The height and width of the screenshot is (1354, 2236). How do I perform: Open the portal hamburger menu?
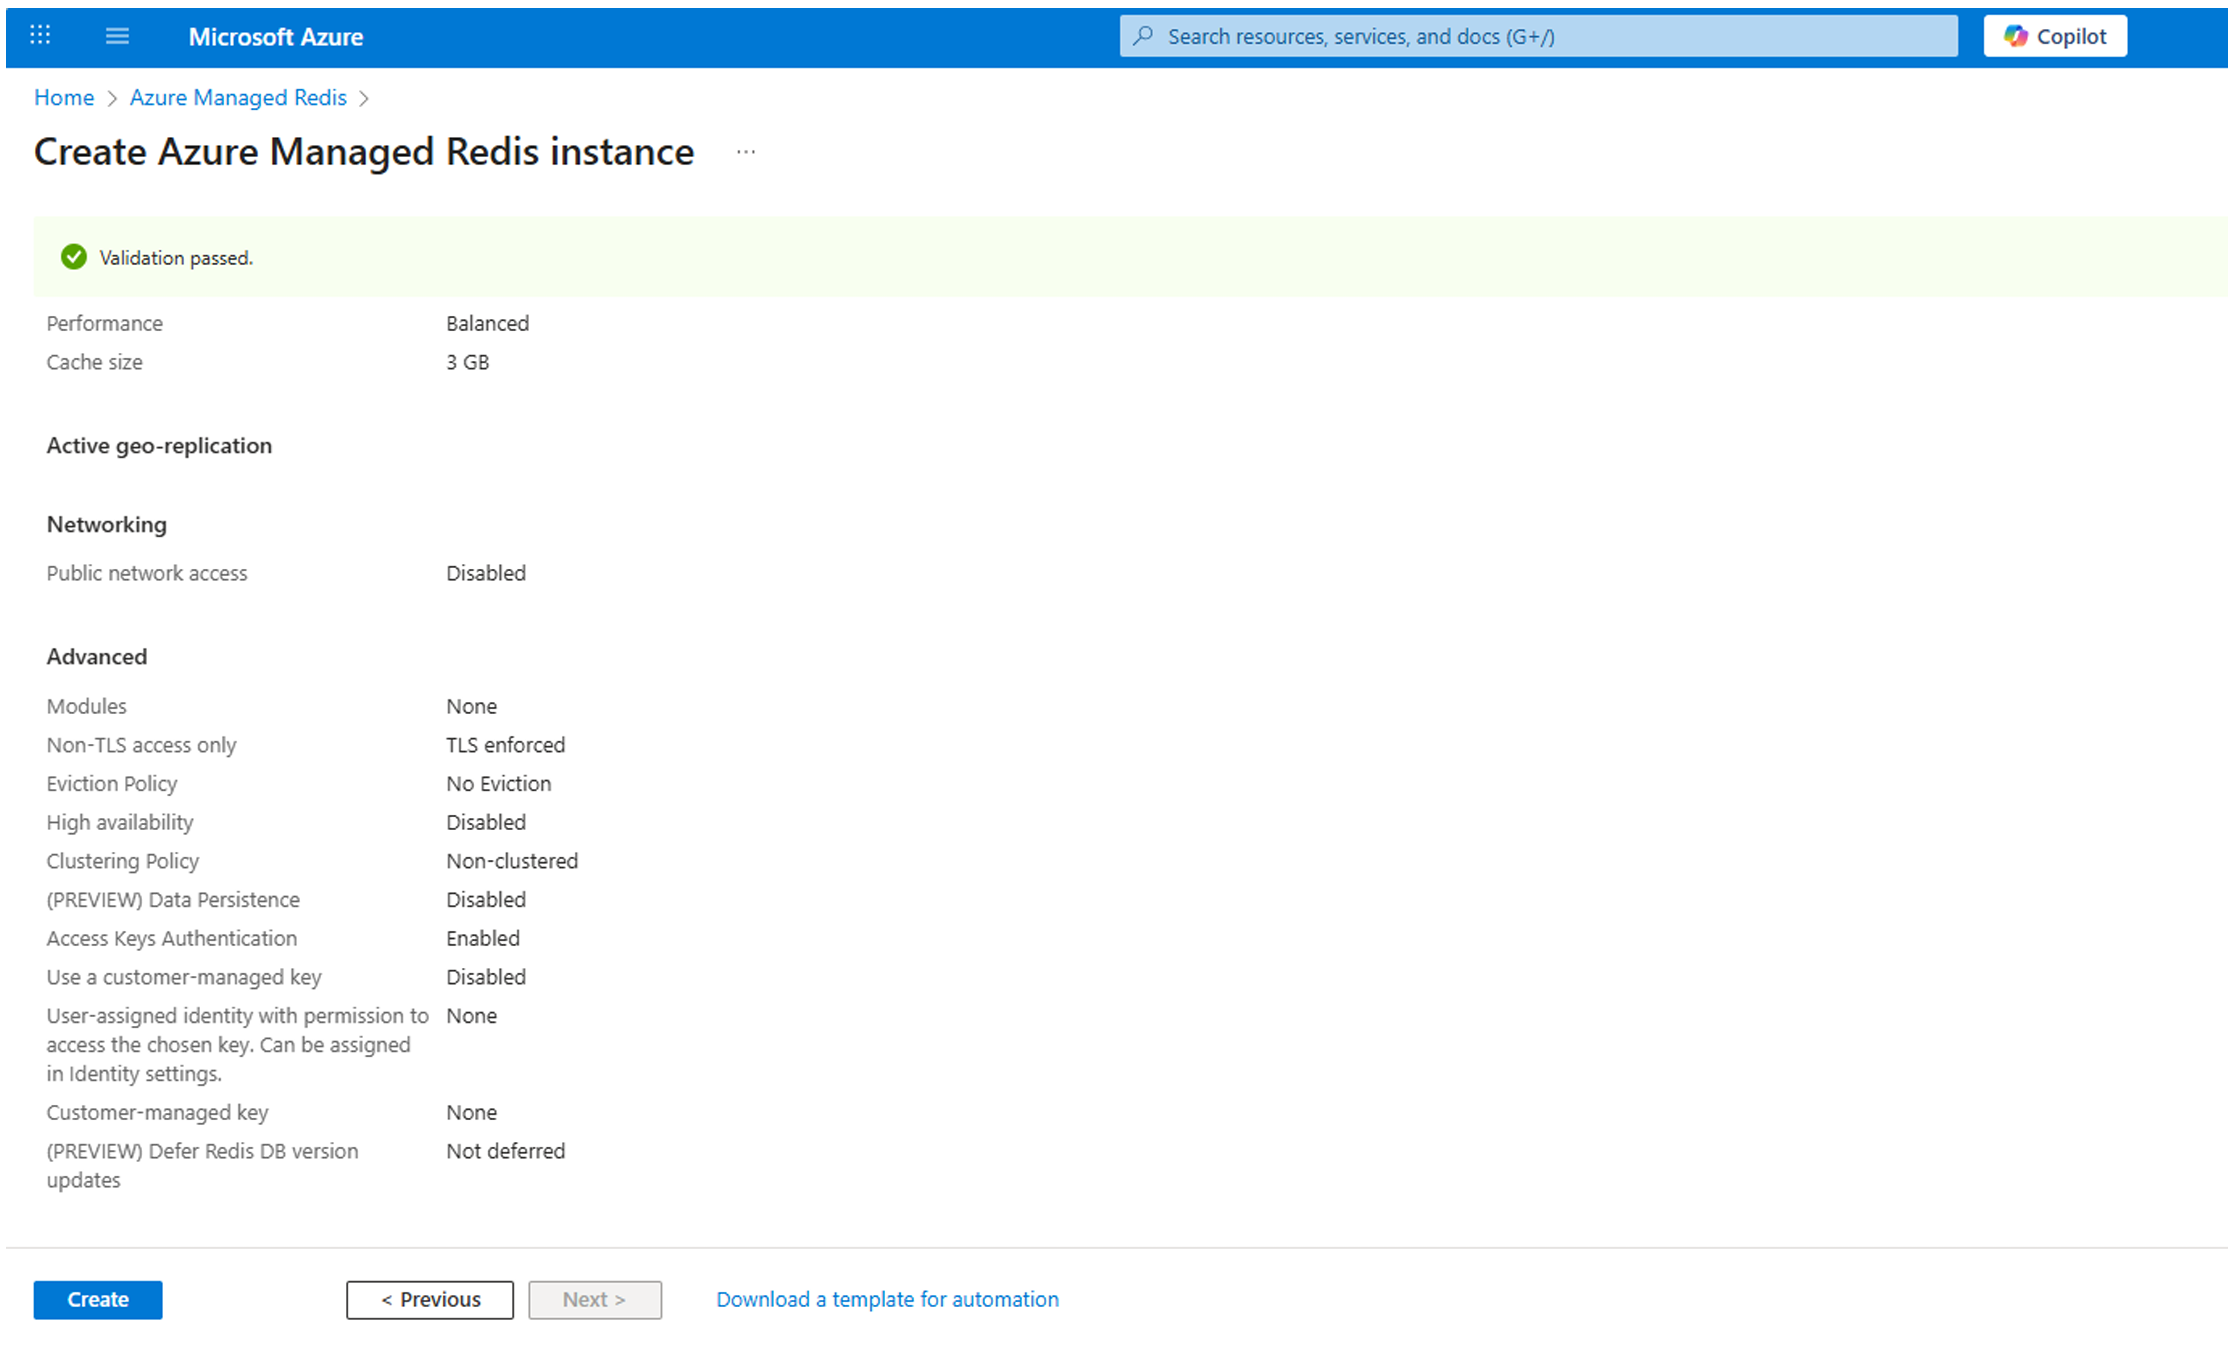(x=117, y=36)
